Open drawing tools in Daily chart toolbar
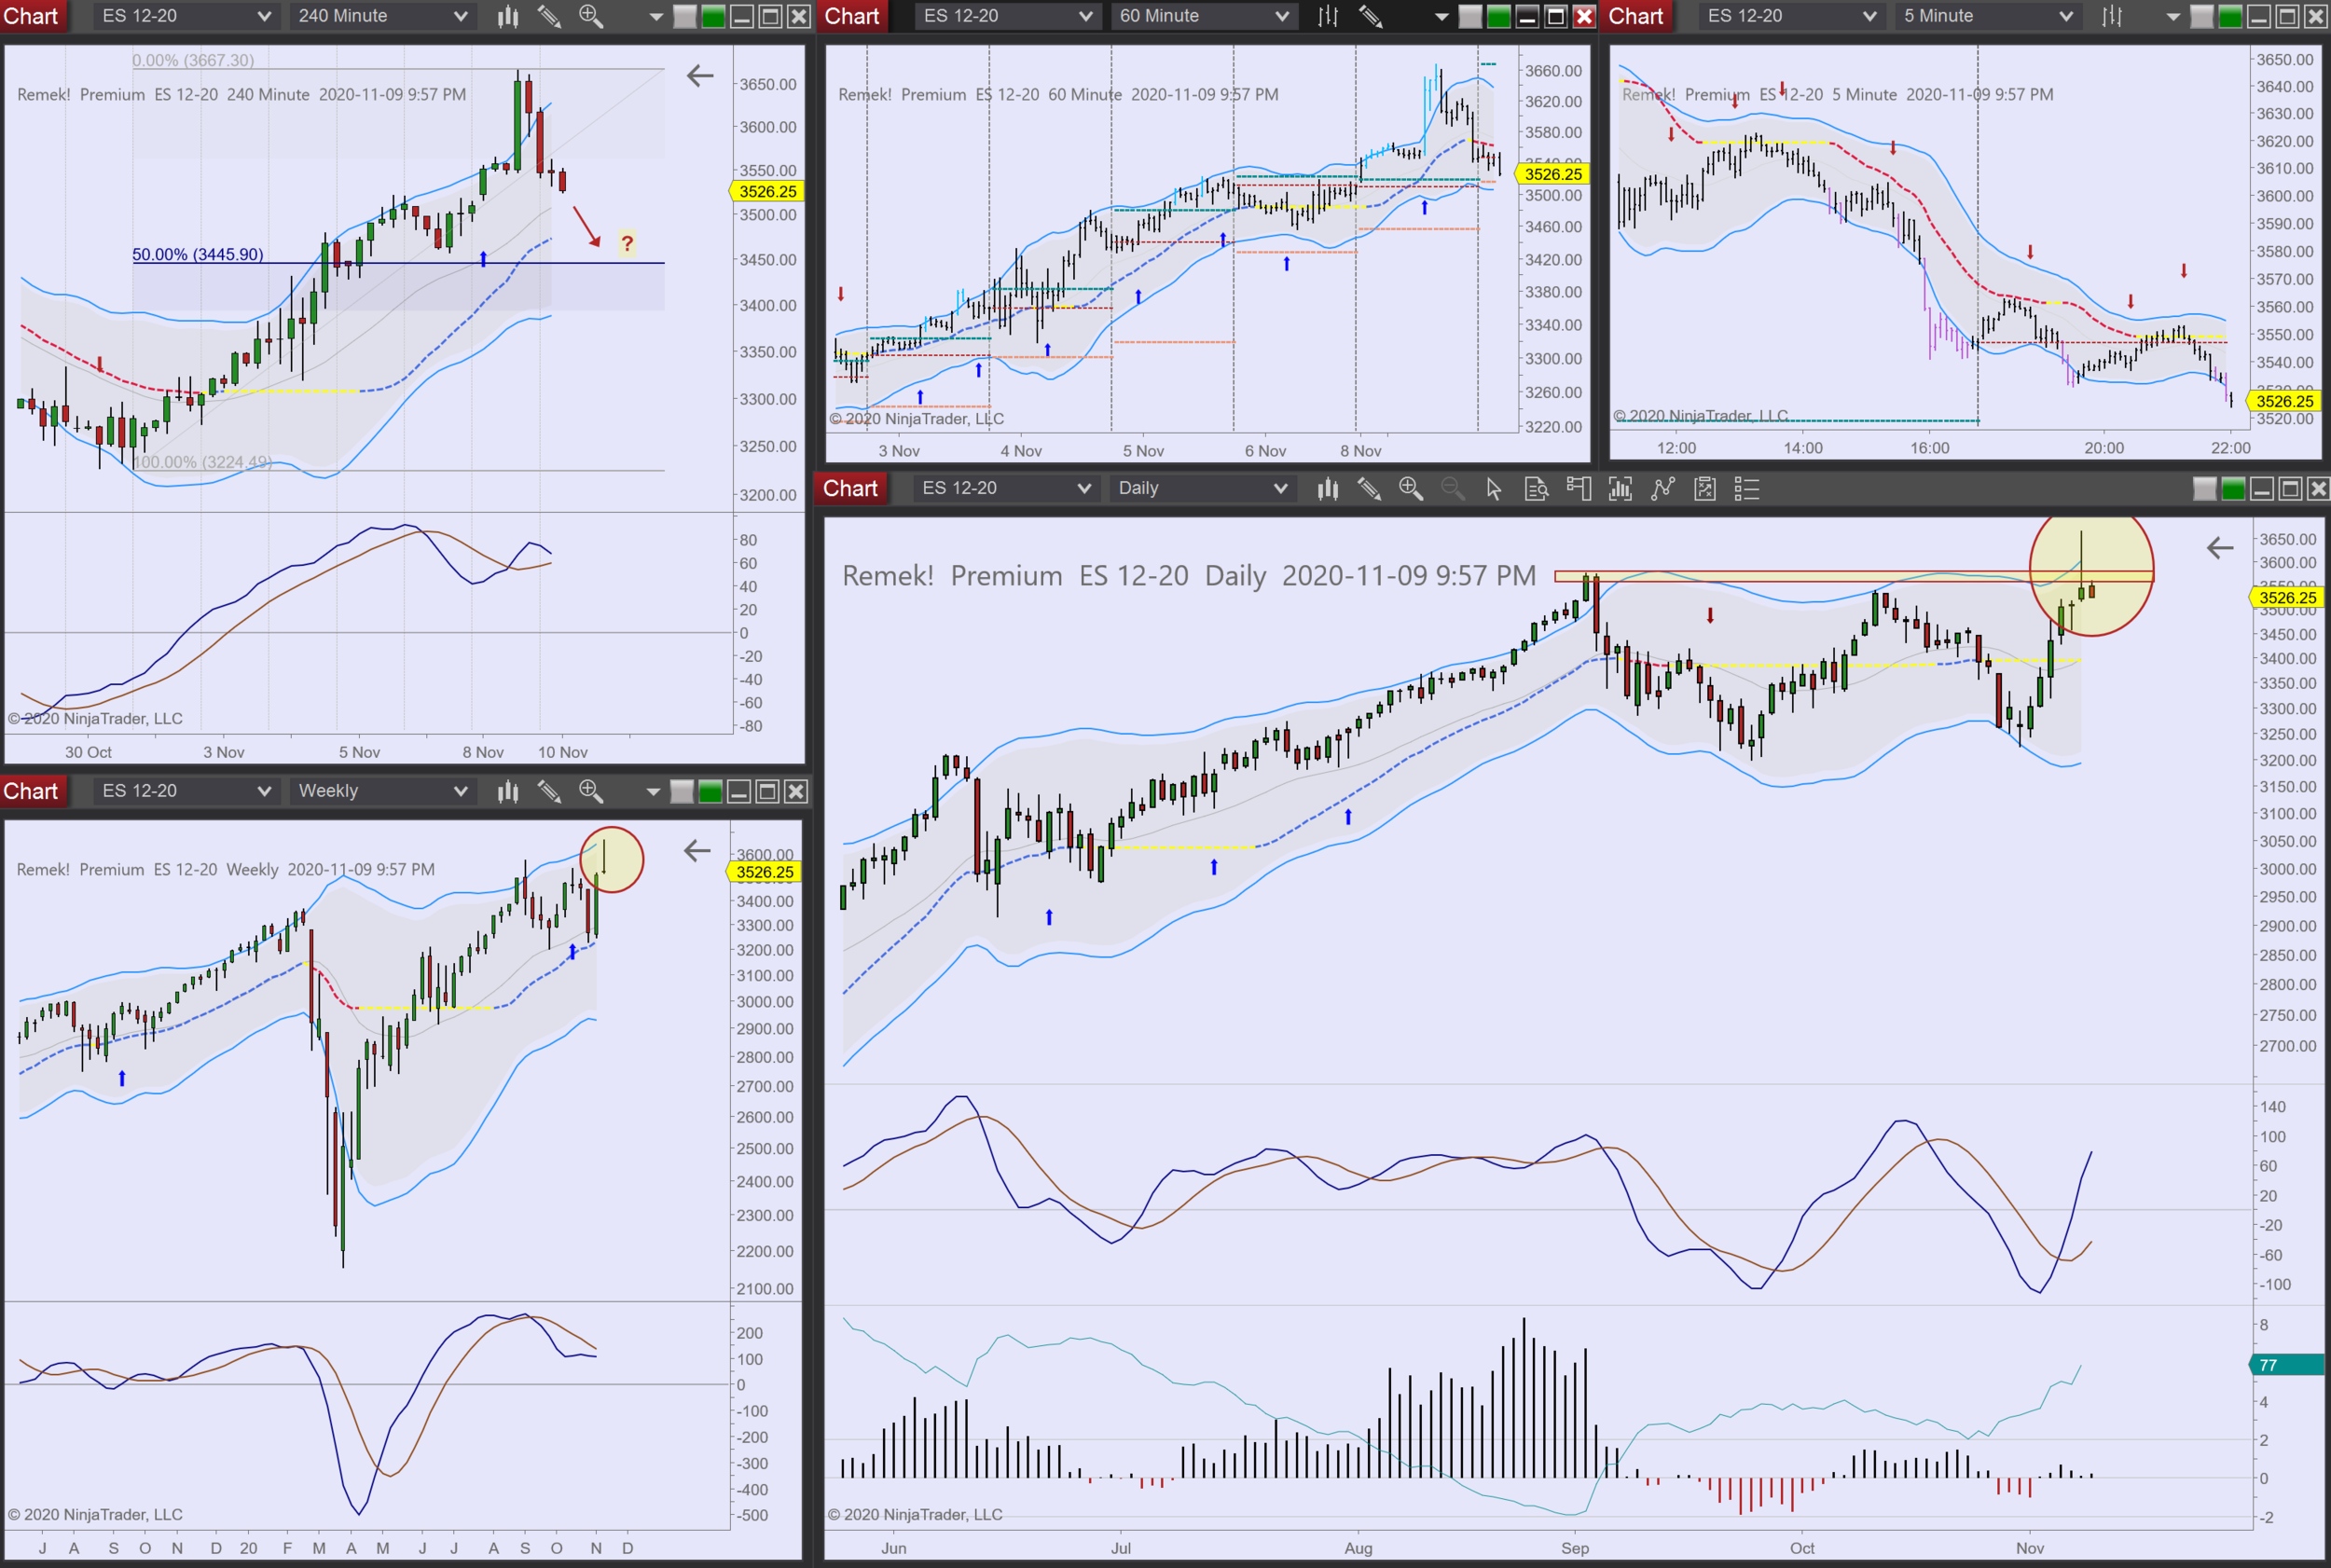 tap(1368, 488)
